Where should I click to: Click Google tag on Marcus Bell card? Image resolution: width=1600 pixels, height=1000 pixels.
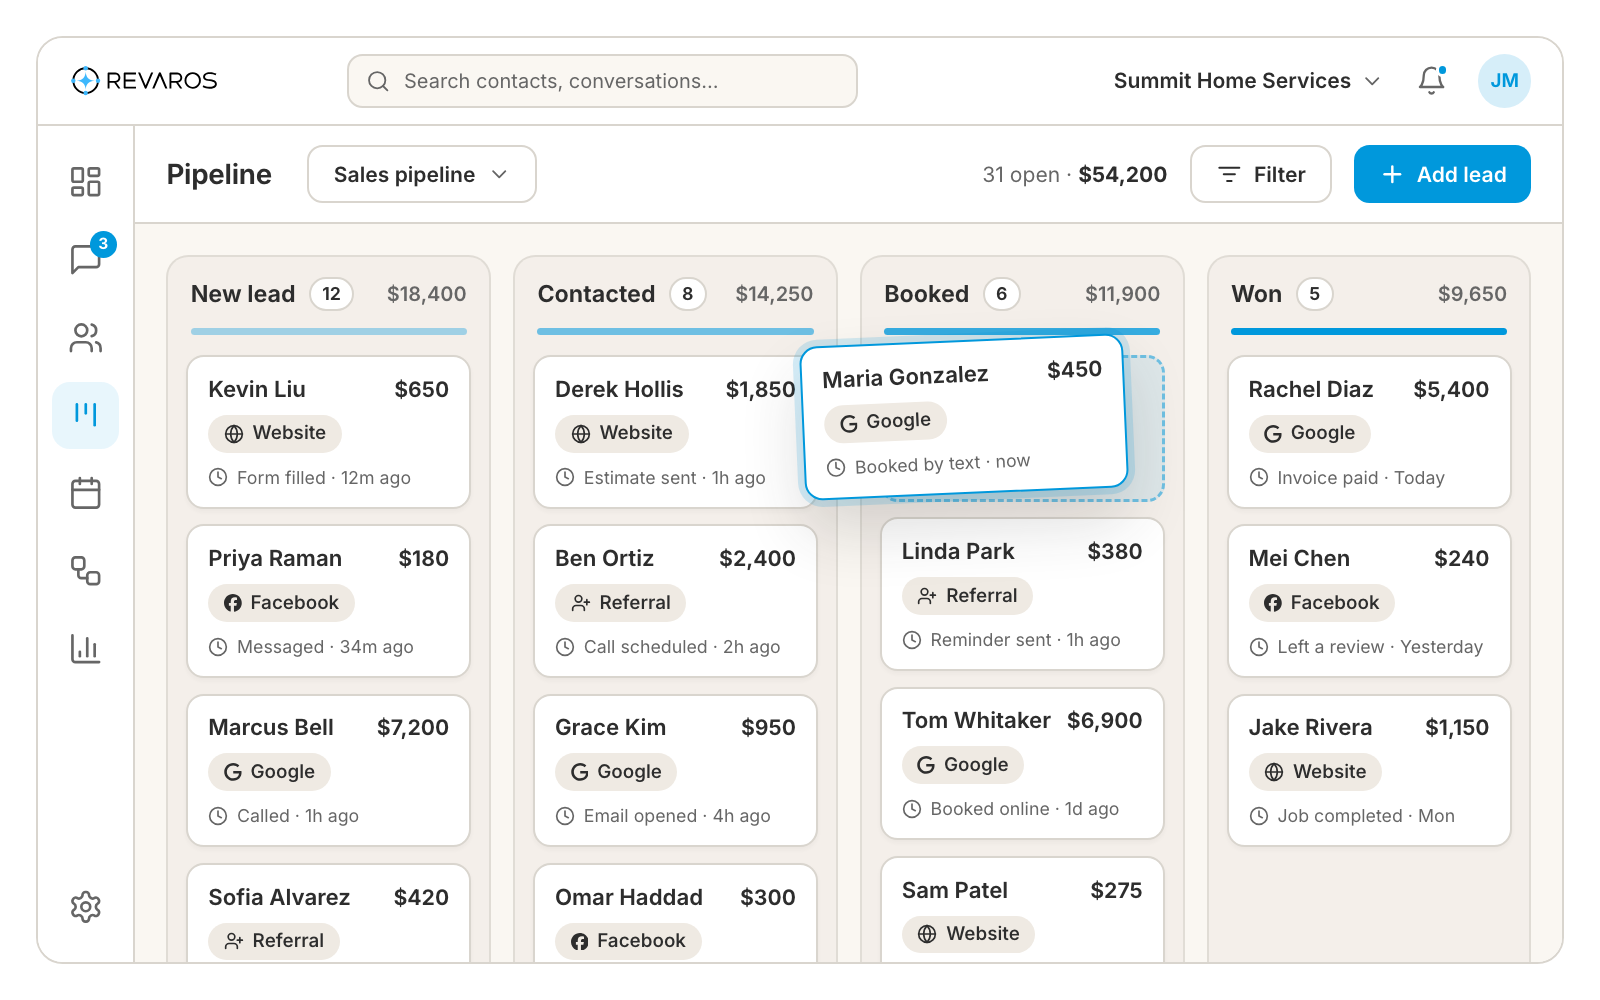coord(269,772)
